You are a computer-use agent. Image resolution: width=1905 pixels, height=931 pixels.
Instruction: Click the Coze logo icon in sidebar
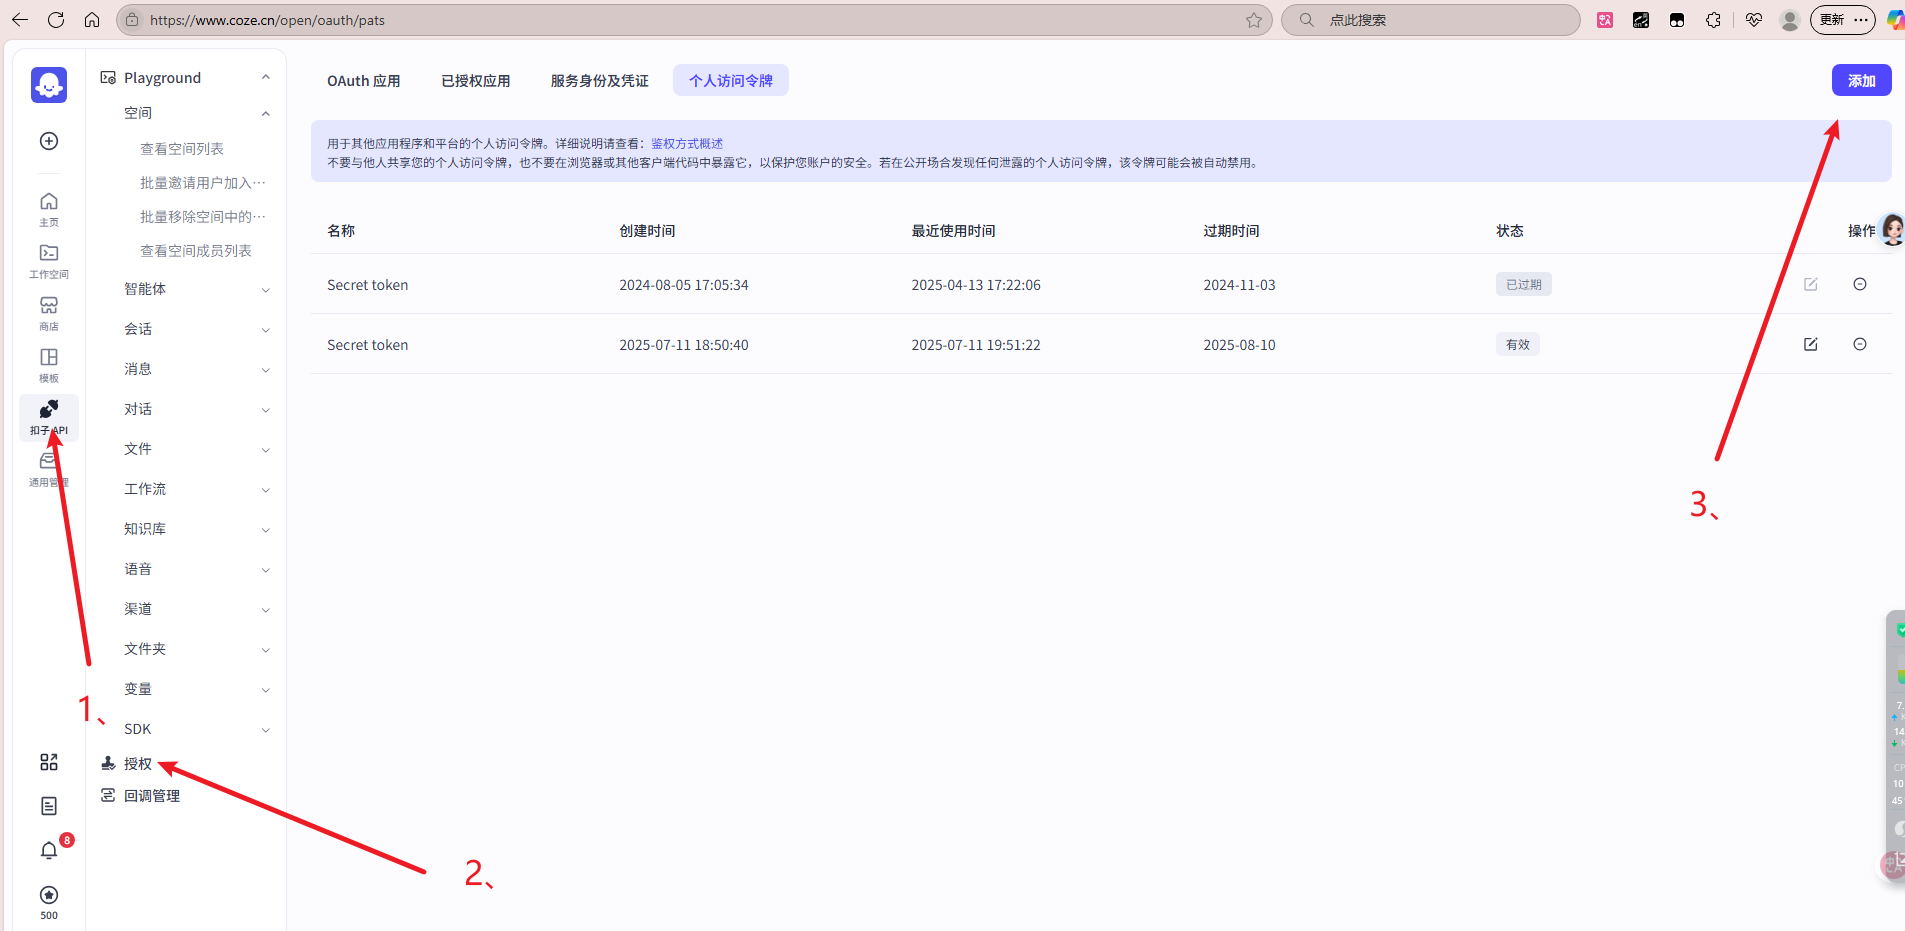(48, 85)
